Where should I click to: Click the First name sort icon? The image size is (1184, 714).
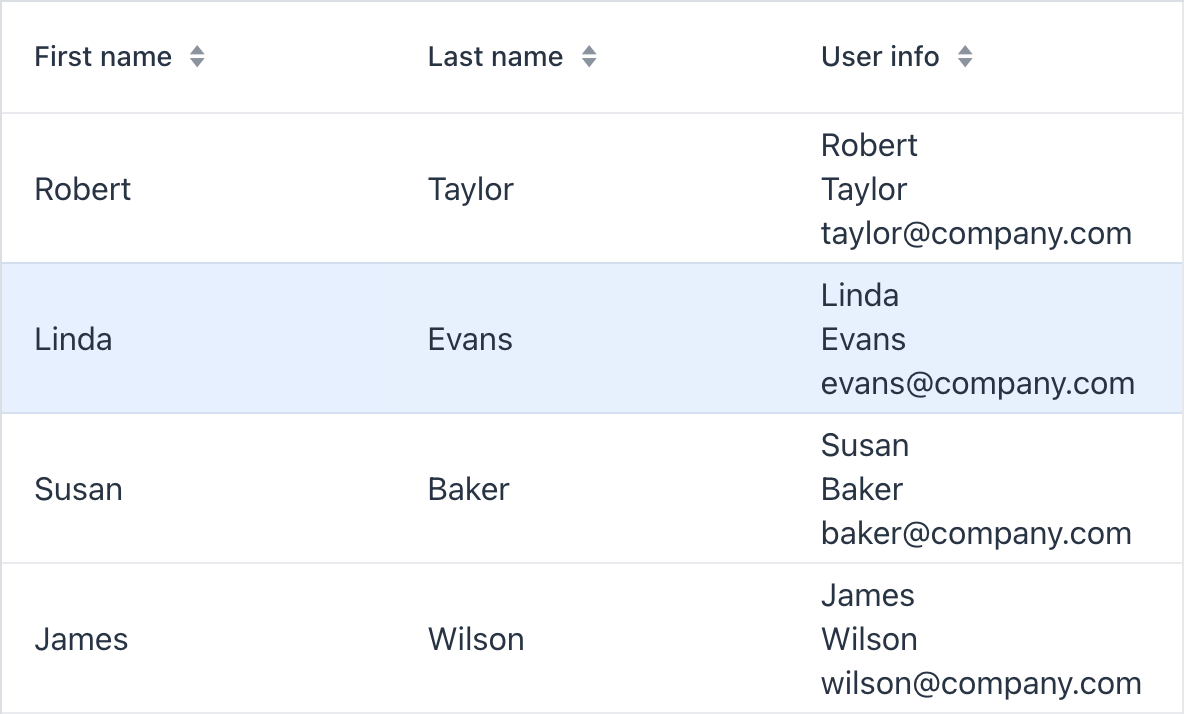point(197,57)
